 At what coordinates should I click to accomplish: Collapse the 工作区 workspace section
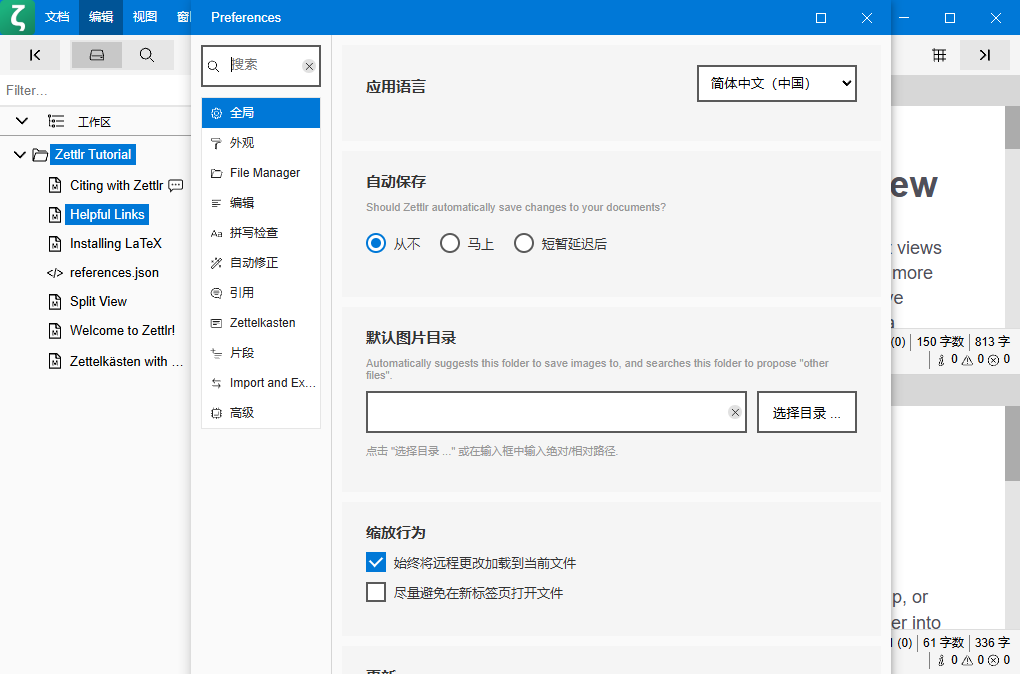coord(22,121)
